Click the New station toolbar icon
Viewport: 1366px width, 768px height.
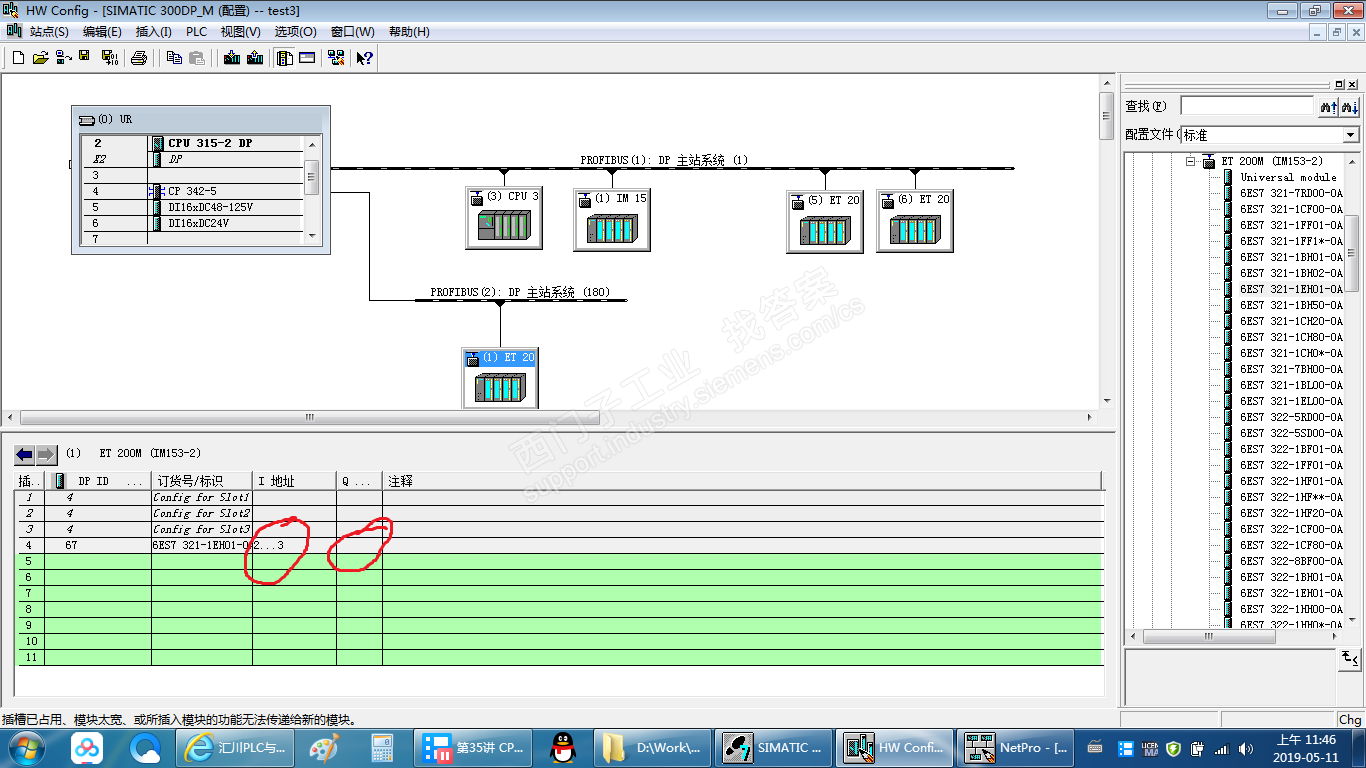[18, 58]
